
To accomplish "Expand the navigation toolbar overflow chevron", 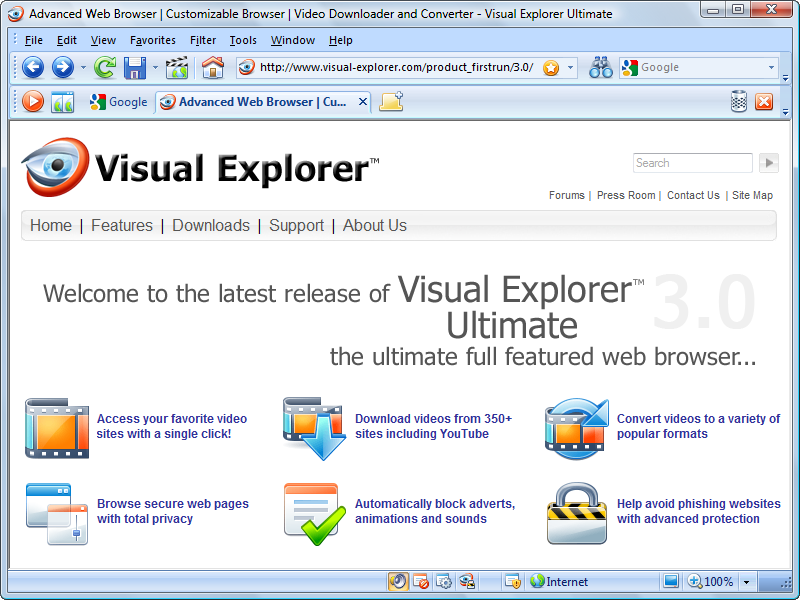I will pyautogui.click(x=786, y=78).
